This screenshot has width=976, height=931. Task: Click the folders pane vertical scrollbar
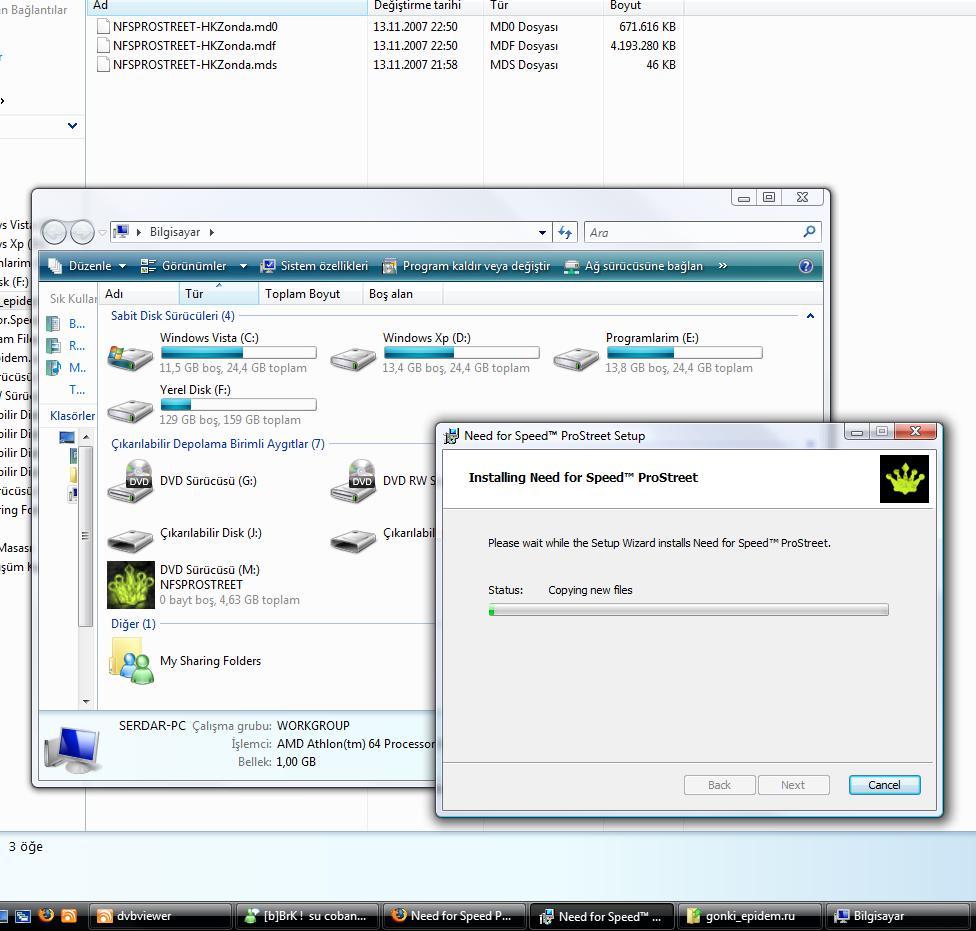[86, 535]
